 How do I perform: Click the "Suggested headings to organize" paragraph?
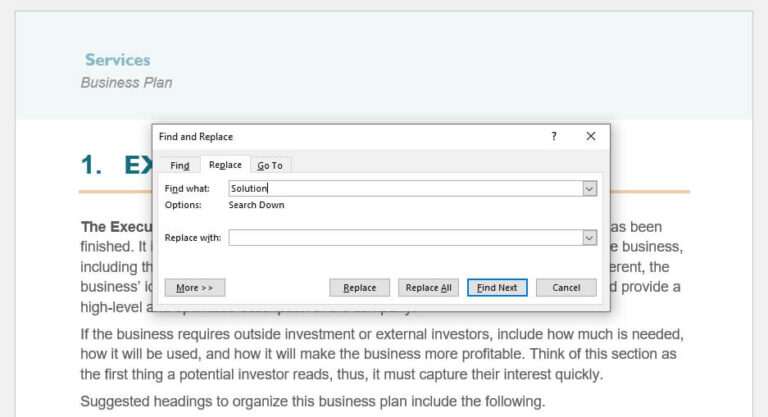coord(312,402)
